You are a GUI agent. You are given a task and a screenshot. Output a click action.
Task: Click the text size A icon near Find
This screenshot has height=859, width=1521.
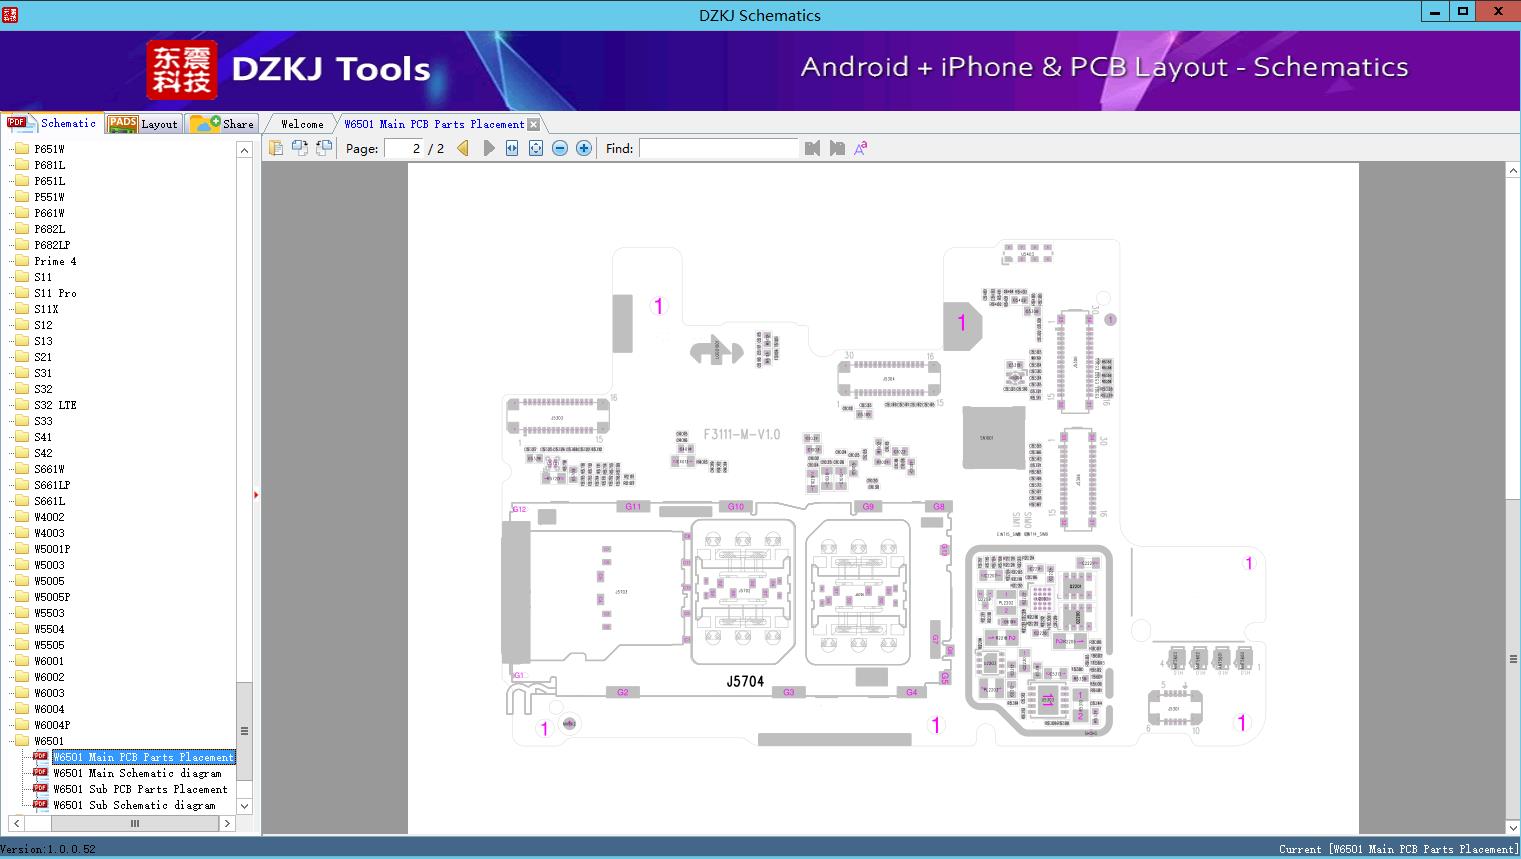(x=860, y=147)
